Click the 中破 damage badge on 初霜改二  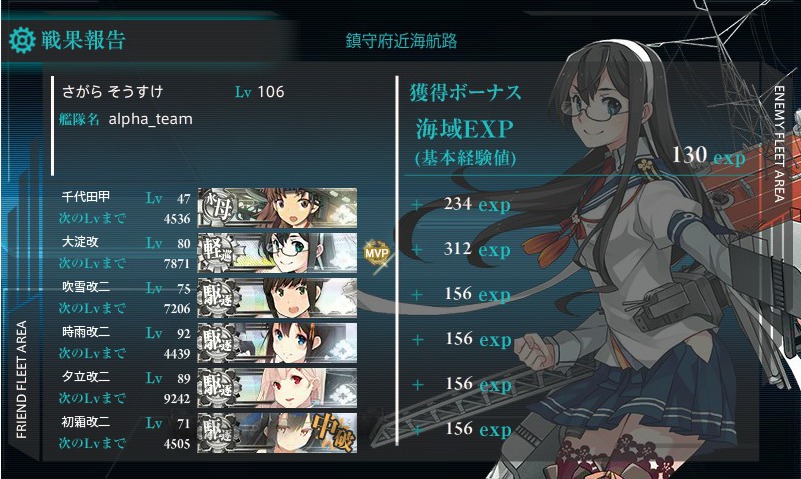click(333, 432)
